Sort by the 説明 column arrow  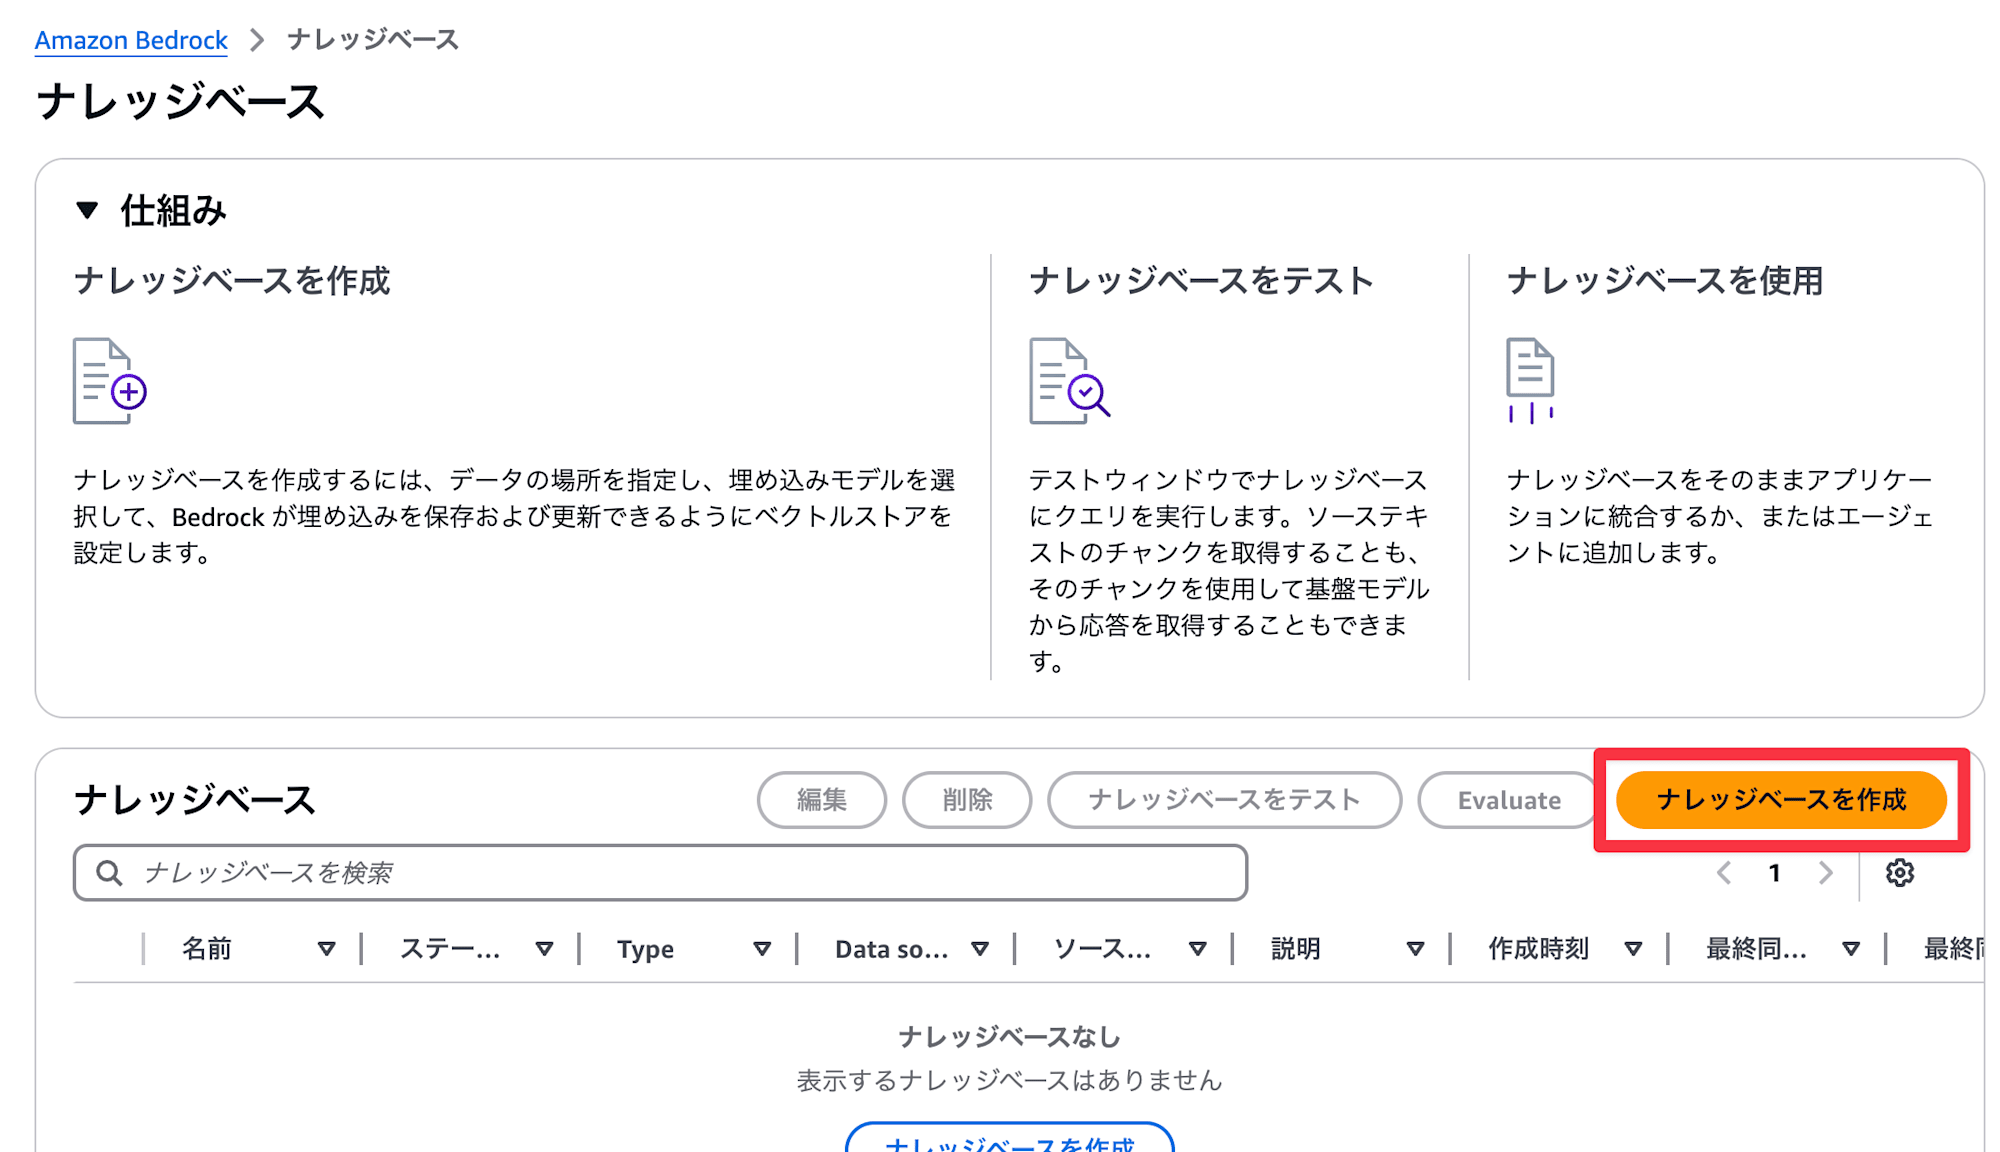pos(1415,949)
